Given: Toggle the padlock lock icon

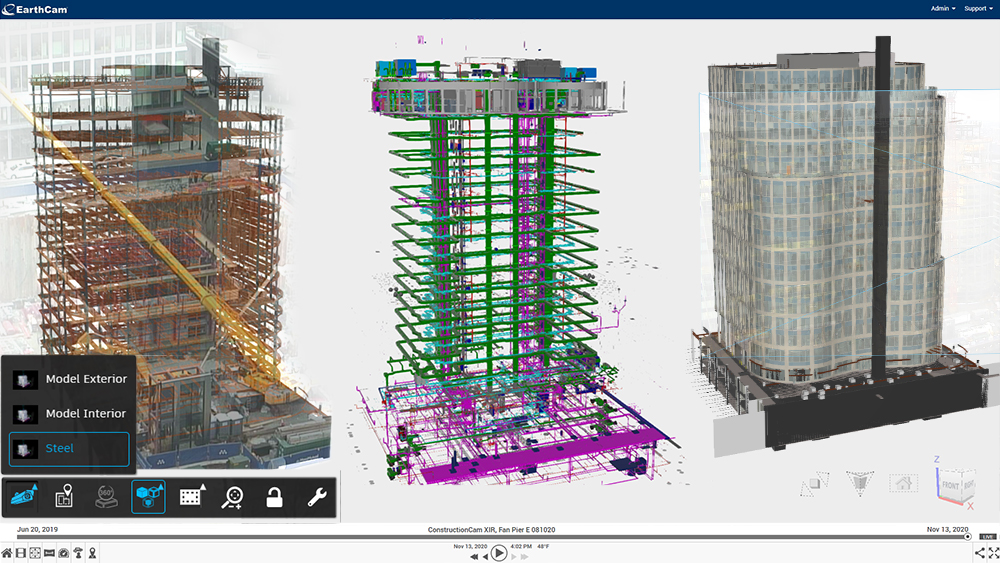Looking at the screenshot, I should coord(274,496).
